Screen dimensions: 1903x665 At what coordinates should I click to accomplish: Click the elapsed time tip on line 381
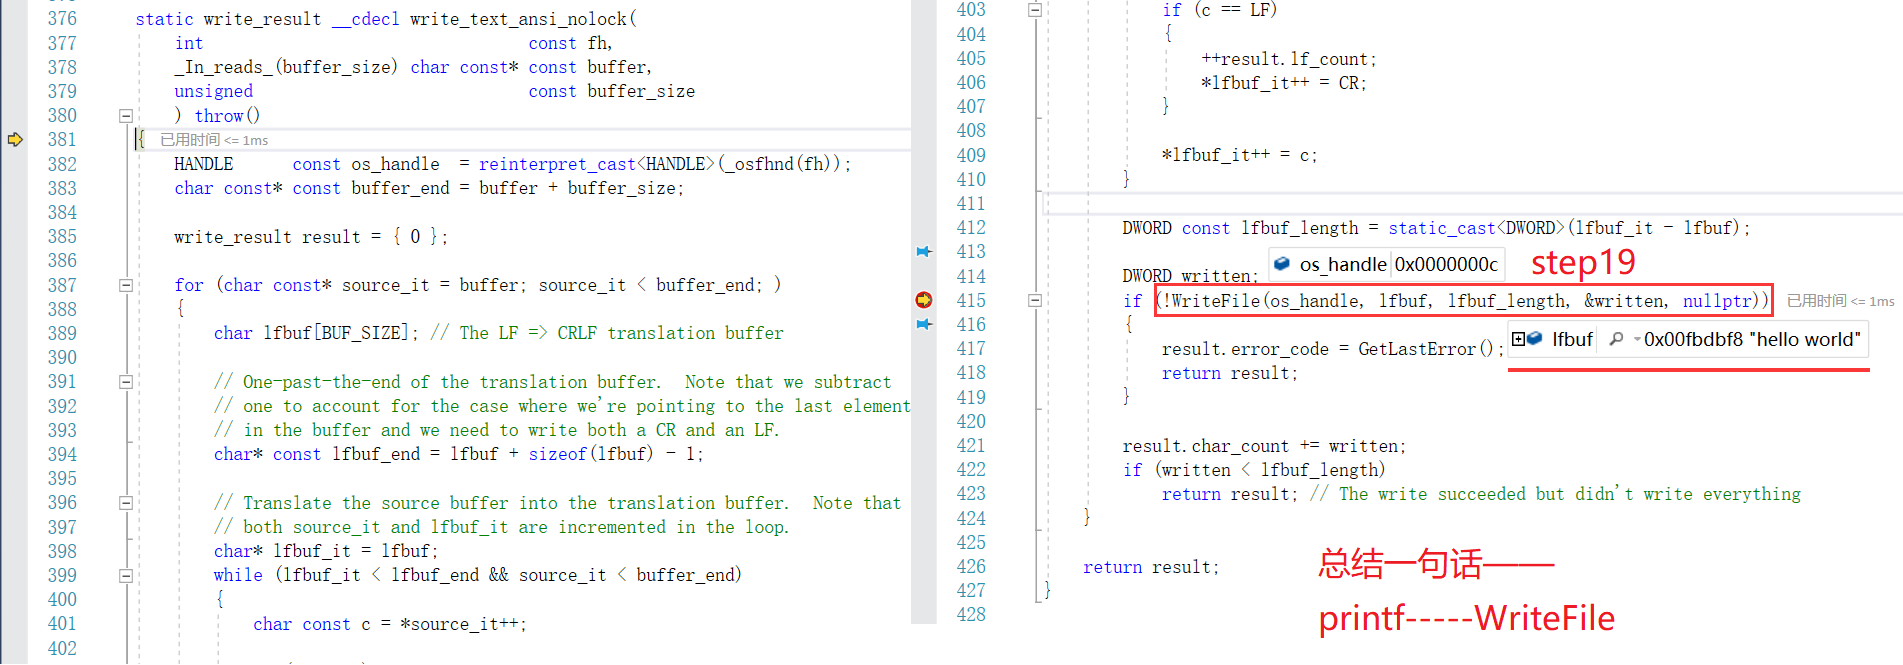(214, 141)
